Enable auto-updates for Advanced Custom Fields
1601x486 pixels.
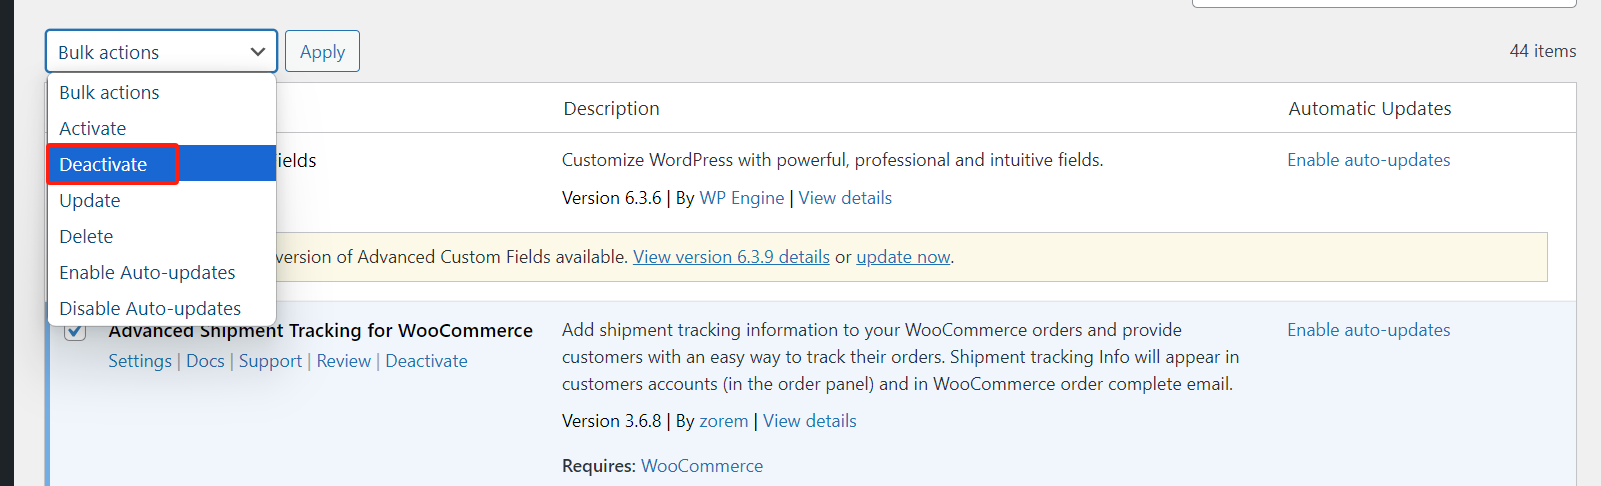(x=1368, y=160)
